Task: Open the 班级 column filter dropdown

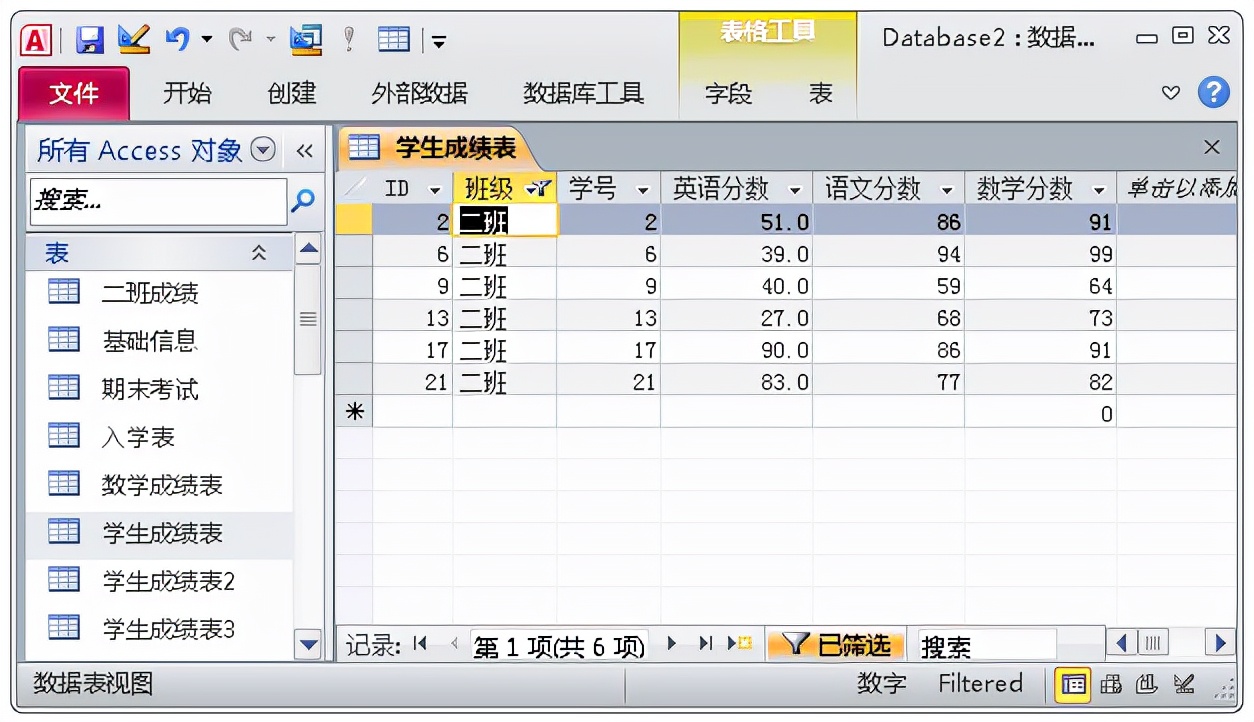Action: (x=538, y=189)
